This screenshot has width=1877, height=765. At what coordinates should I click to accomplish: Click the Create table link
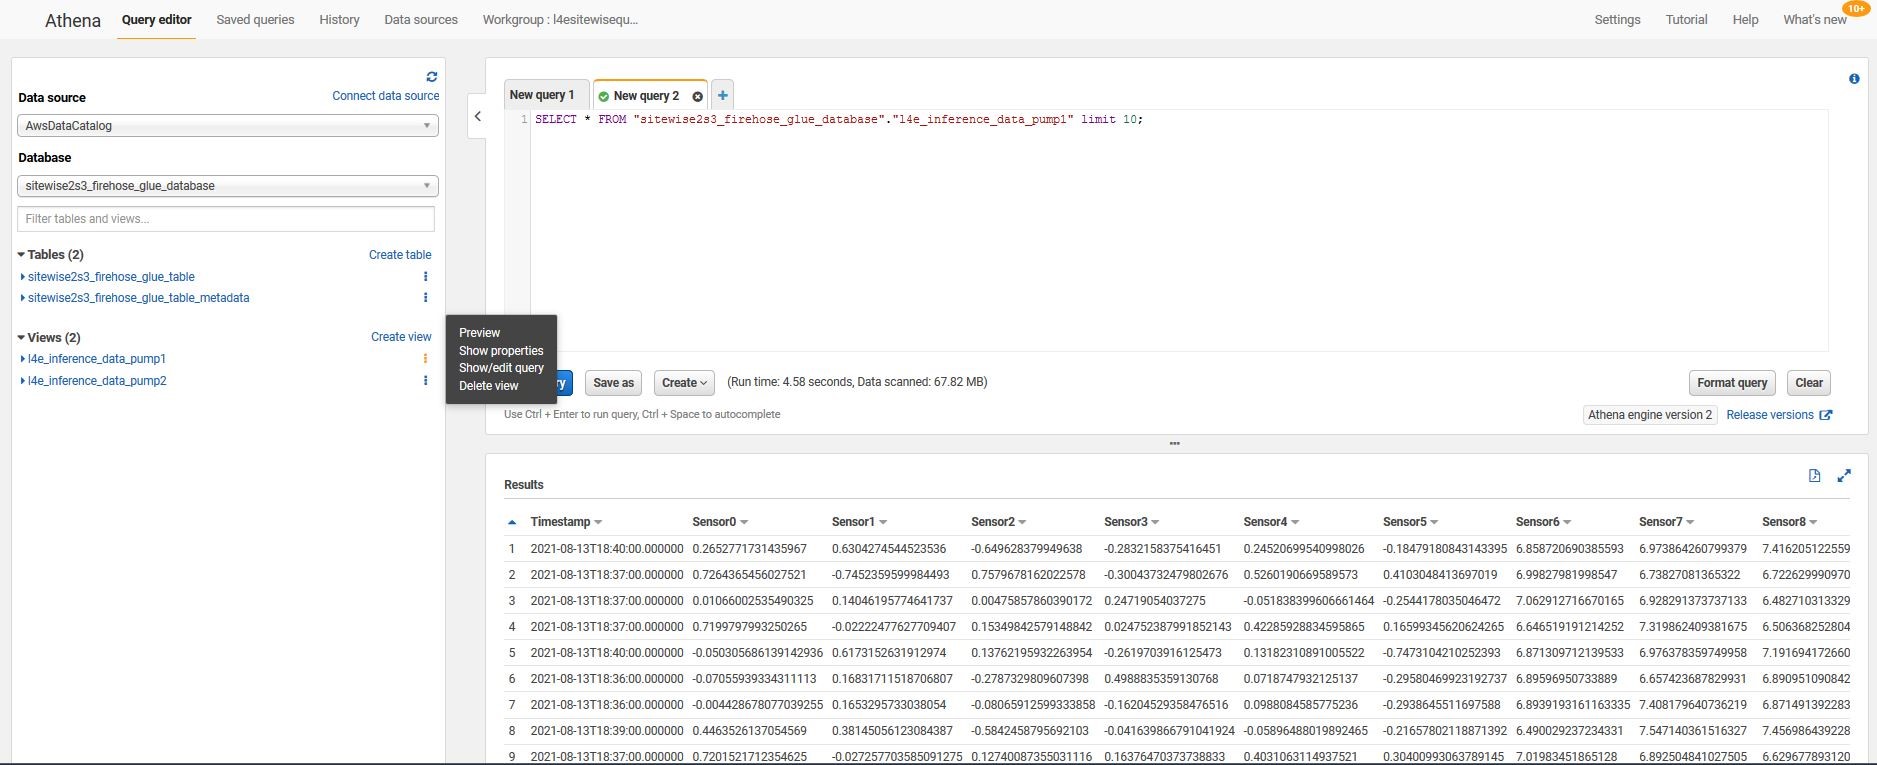(x=400, y=255)
